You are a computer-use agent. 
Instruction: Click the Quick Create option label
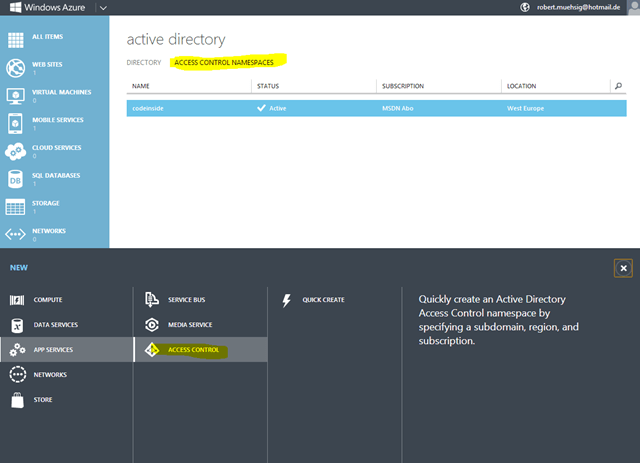pos(323,300)
